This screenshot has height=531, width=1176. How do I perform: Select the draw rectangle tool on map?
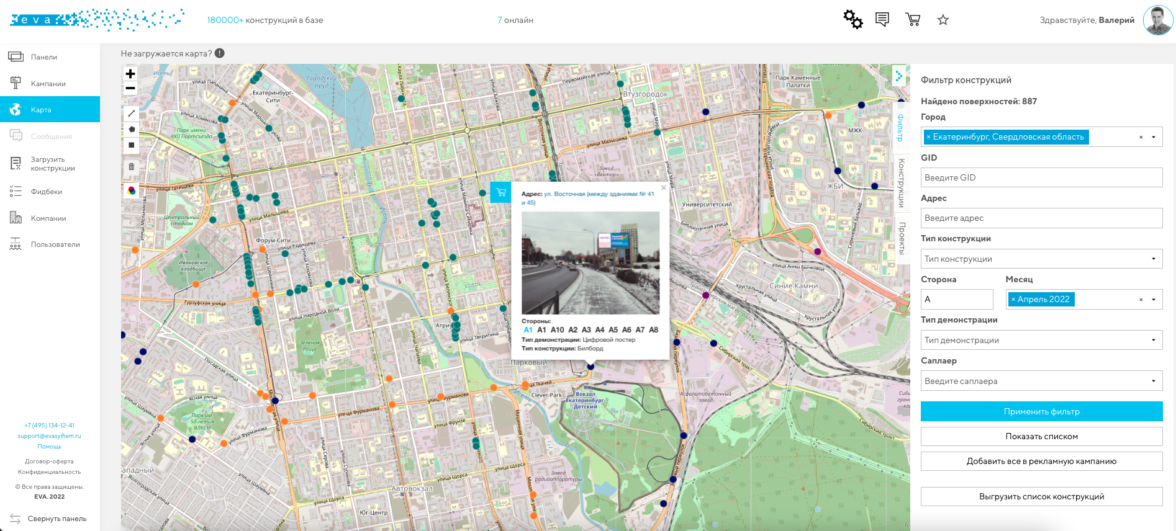[130, 145]
